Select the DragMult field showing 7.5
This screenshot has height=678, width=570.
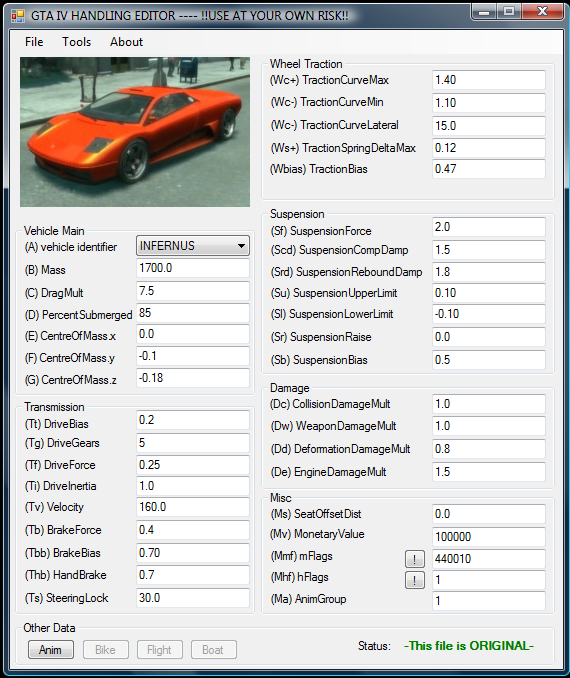click(x=193, y=291)
